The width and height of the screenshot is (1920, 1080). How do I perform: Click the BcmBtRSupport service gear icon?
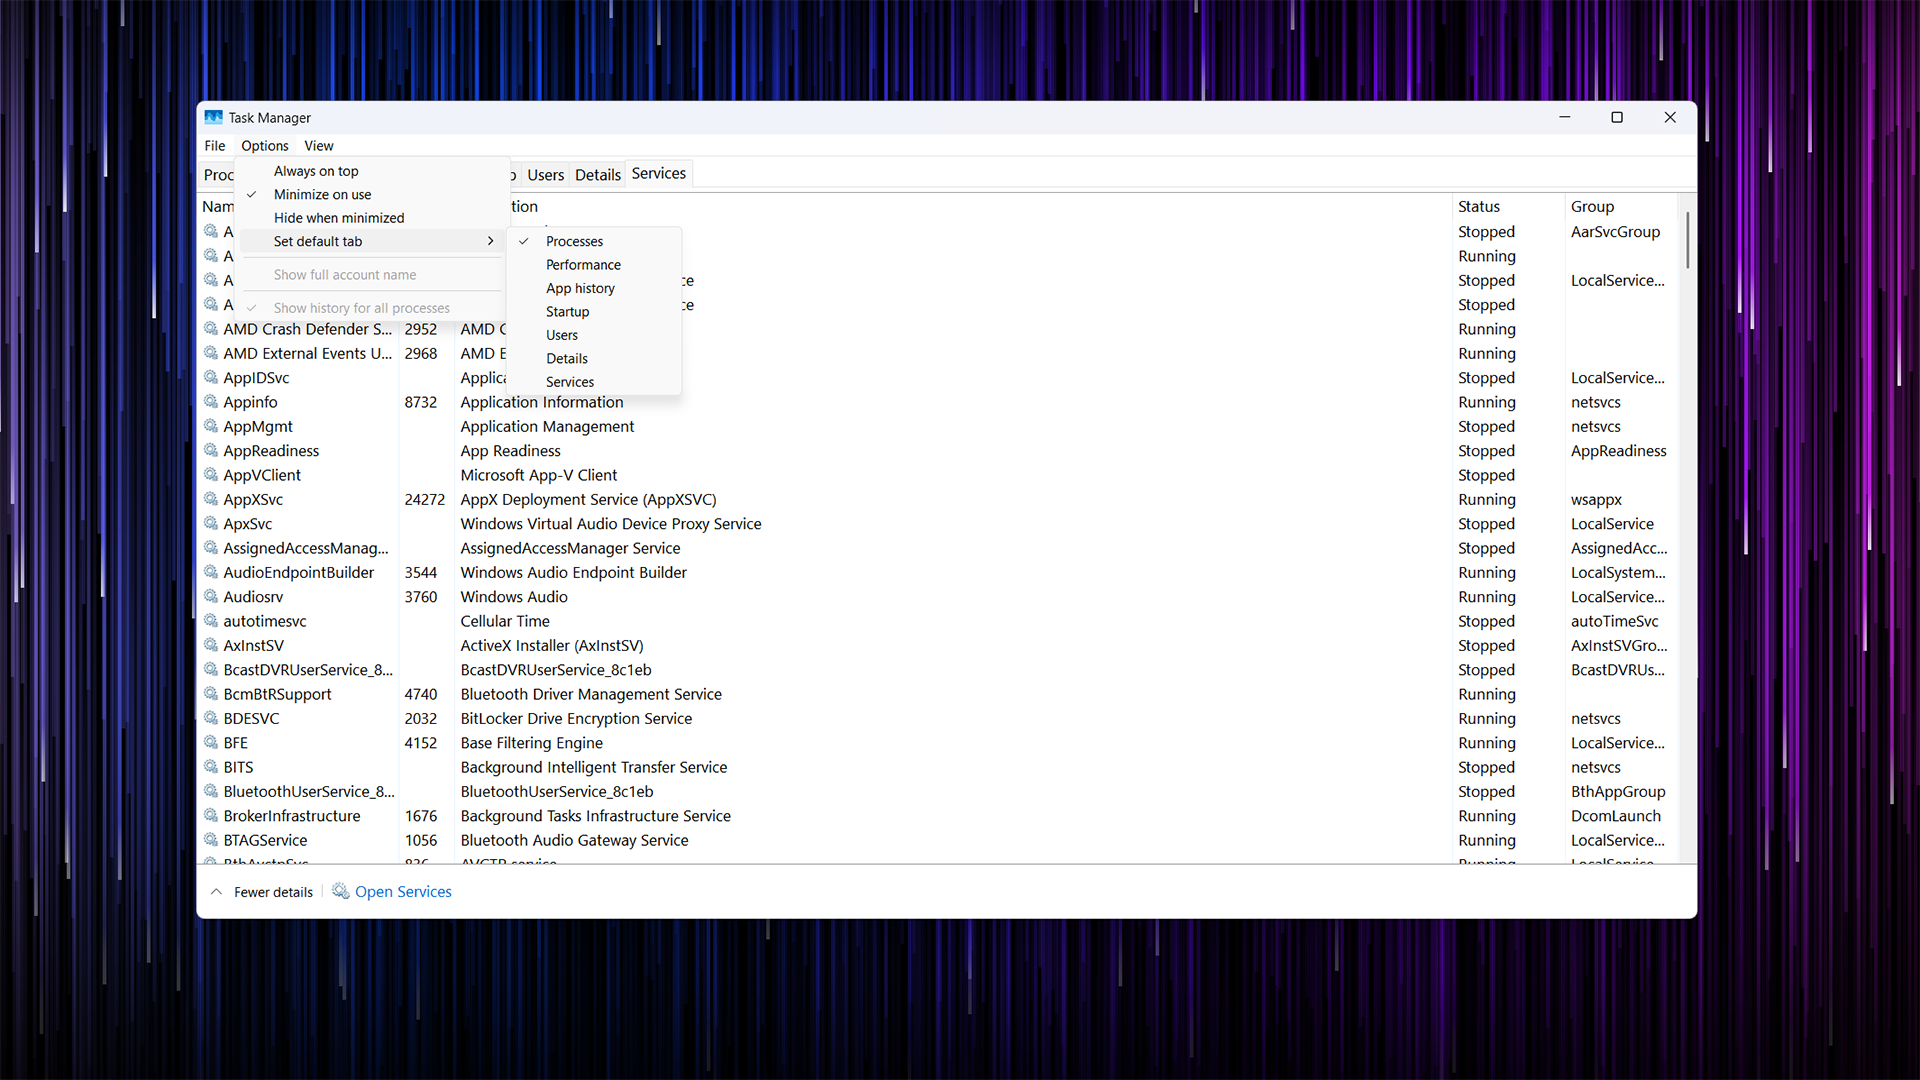coord(211,693)
